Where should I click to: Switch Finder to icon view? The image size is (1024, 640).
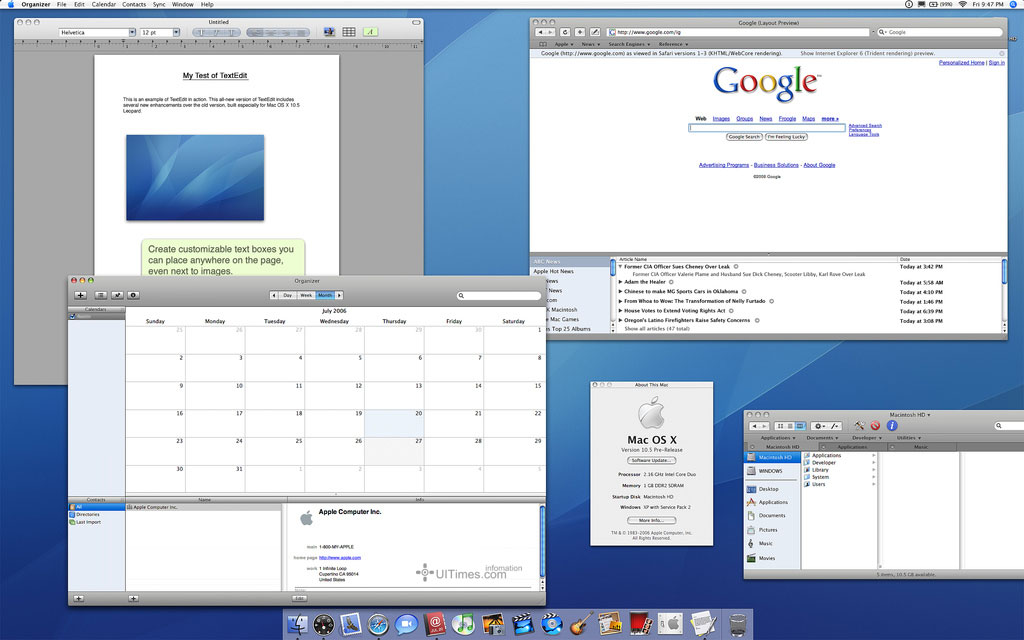point(780,426)
